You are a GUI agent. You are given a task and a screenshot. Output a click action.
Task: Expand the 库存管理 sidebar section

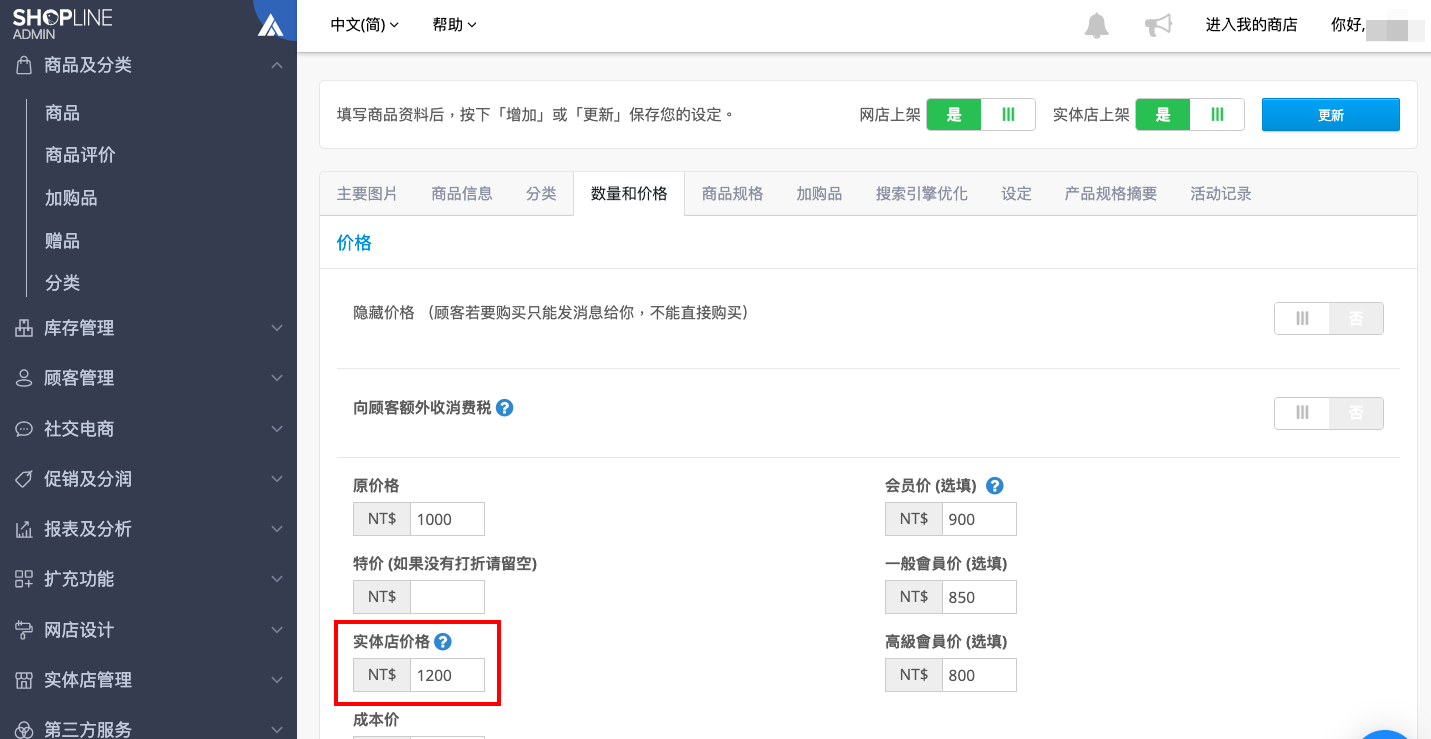coord(277,328)
